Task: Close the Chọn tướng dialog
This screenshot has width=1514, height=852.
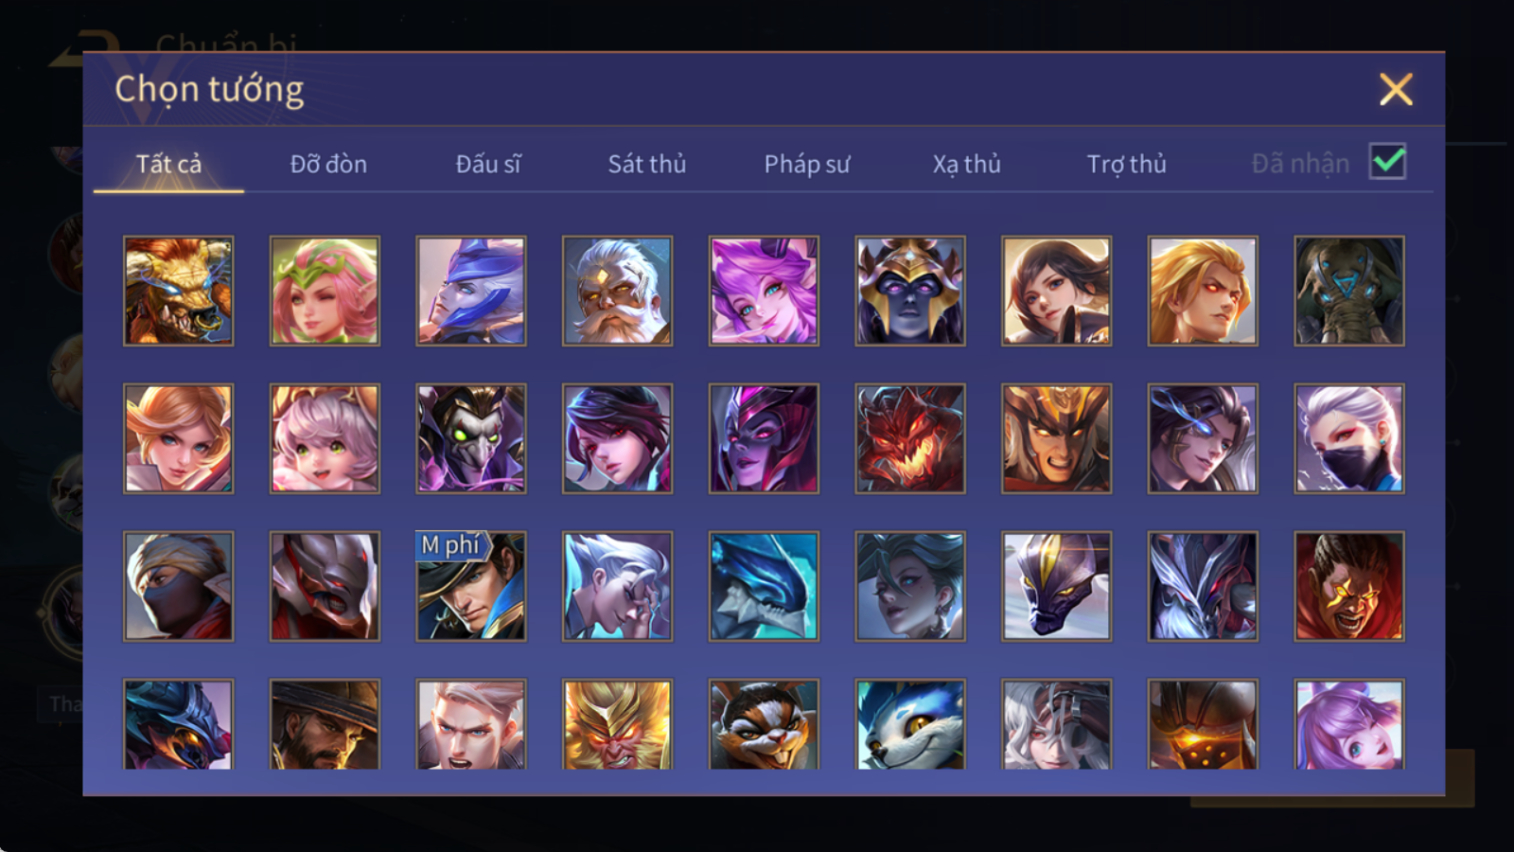Action: pos(1396,90)
